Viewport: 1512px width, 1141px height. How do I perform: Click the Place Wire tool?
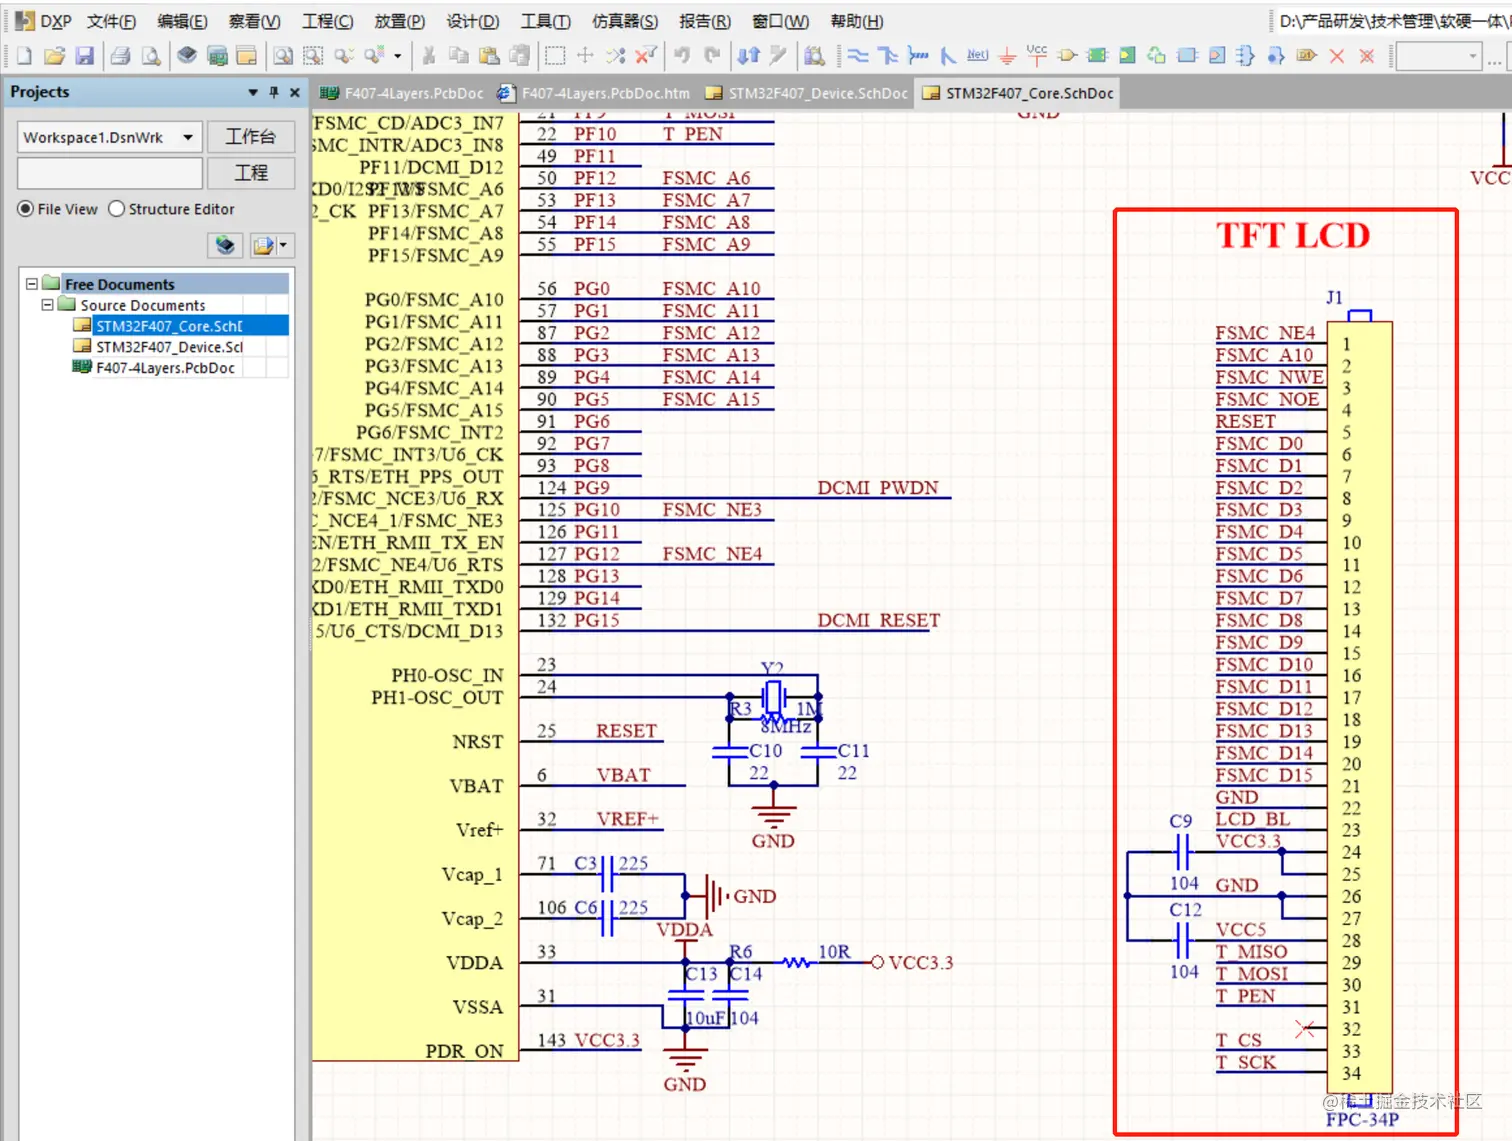click(x=858, y=56)
